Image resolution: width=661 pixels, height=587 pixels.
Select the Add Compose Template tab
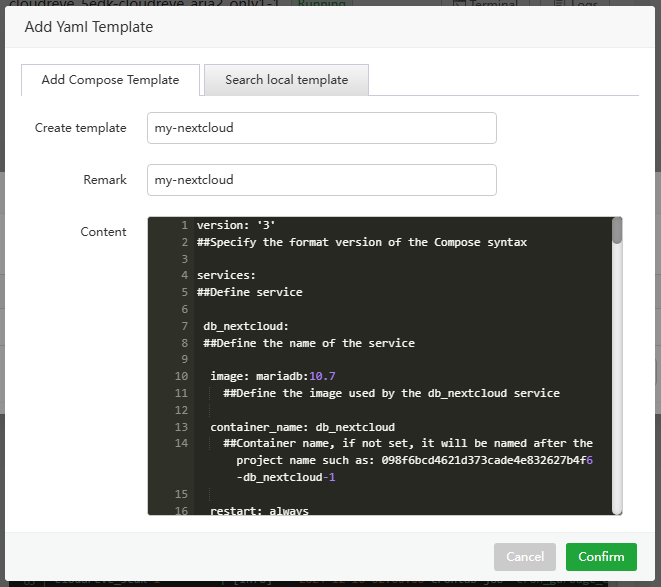(x=110, y=80)
